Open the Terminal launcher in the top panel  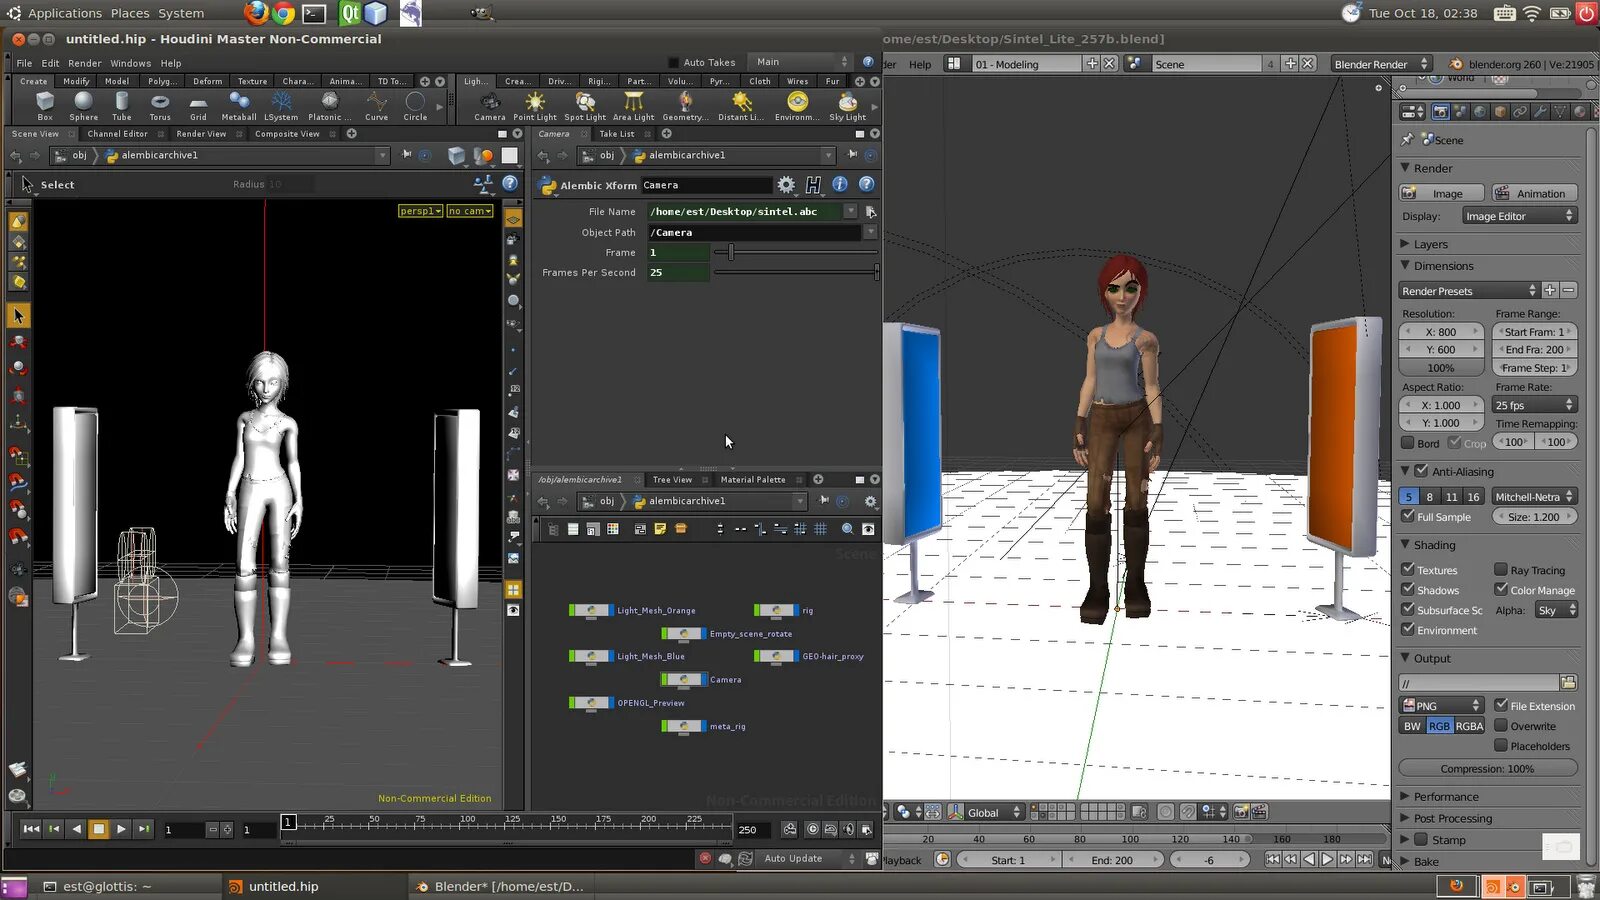pos(314,13)
